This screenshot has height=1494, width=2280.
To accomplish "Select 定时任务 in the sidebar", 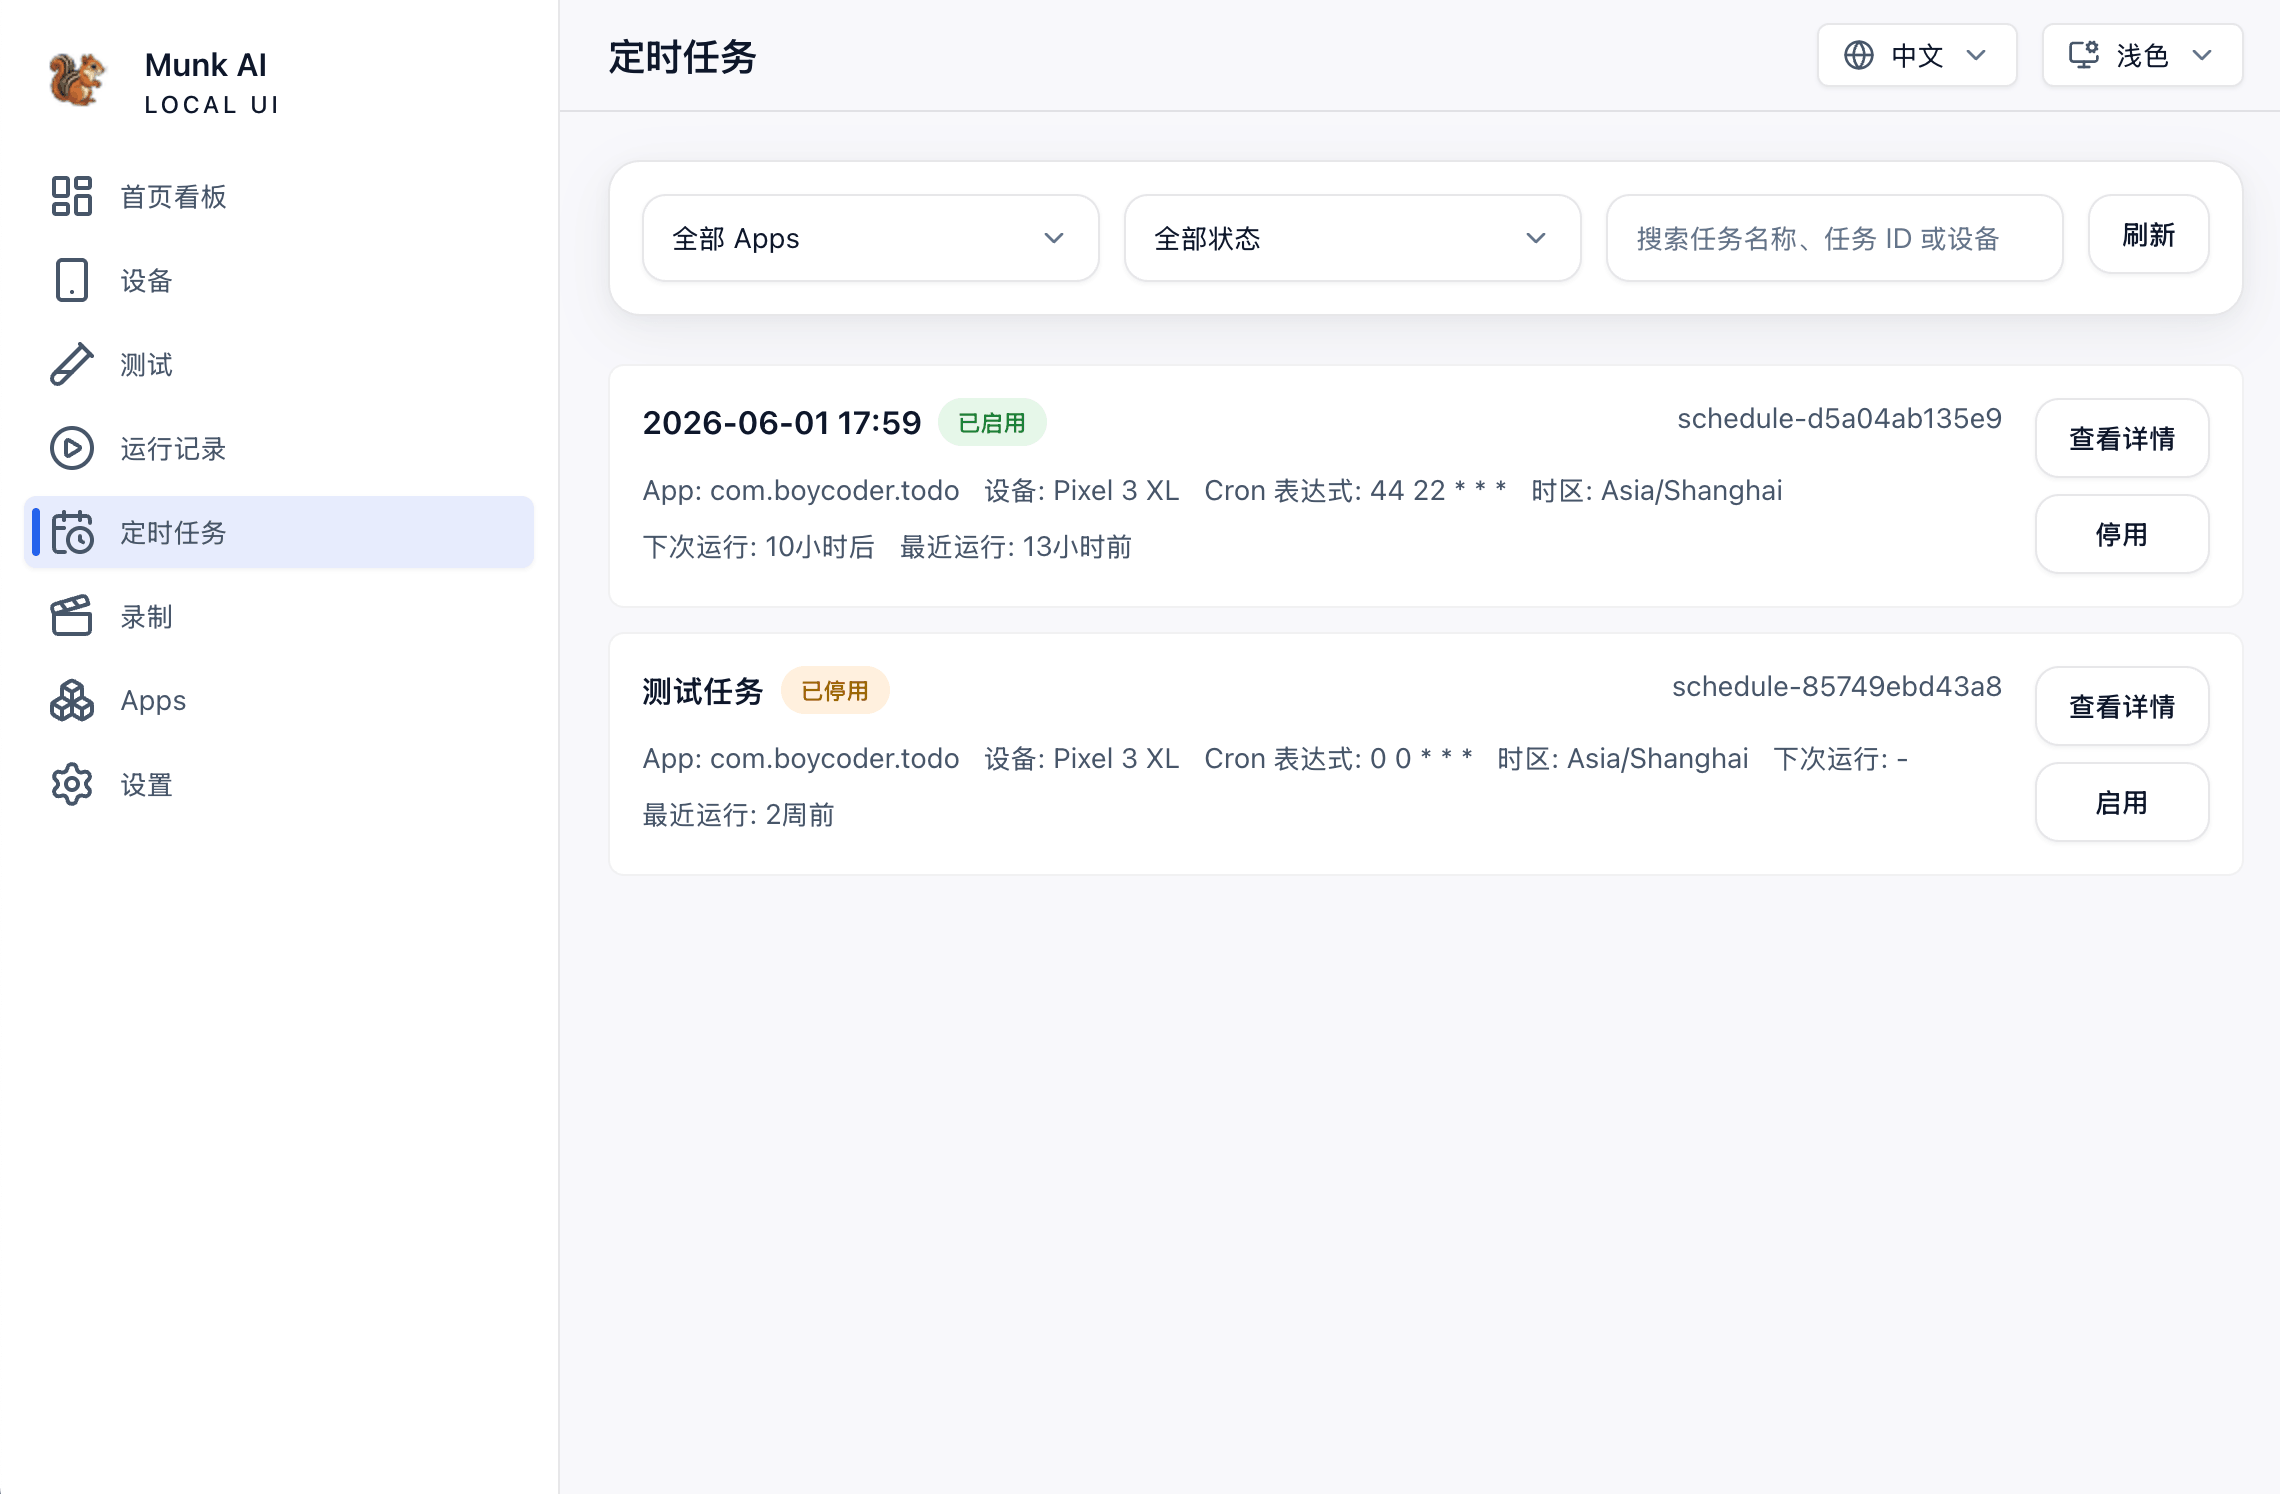I will coord(279,532).
